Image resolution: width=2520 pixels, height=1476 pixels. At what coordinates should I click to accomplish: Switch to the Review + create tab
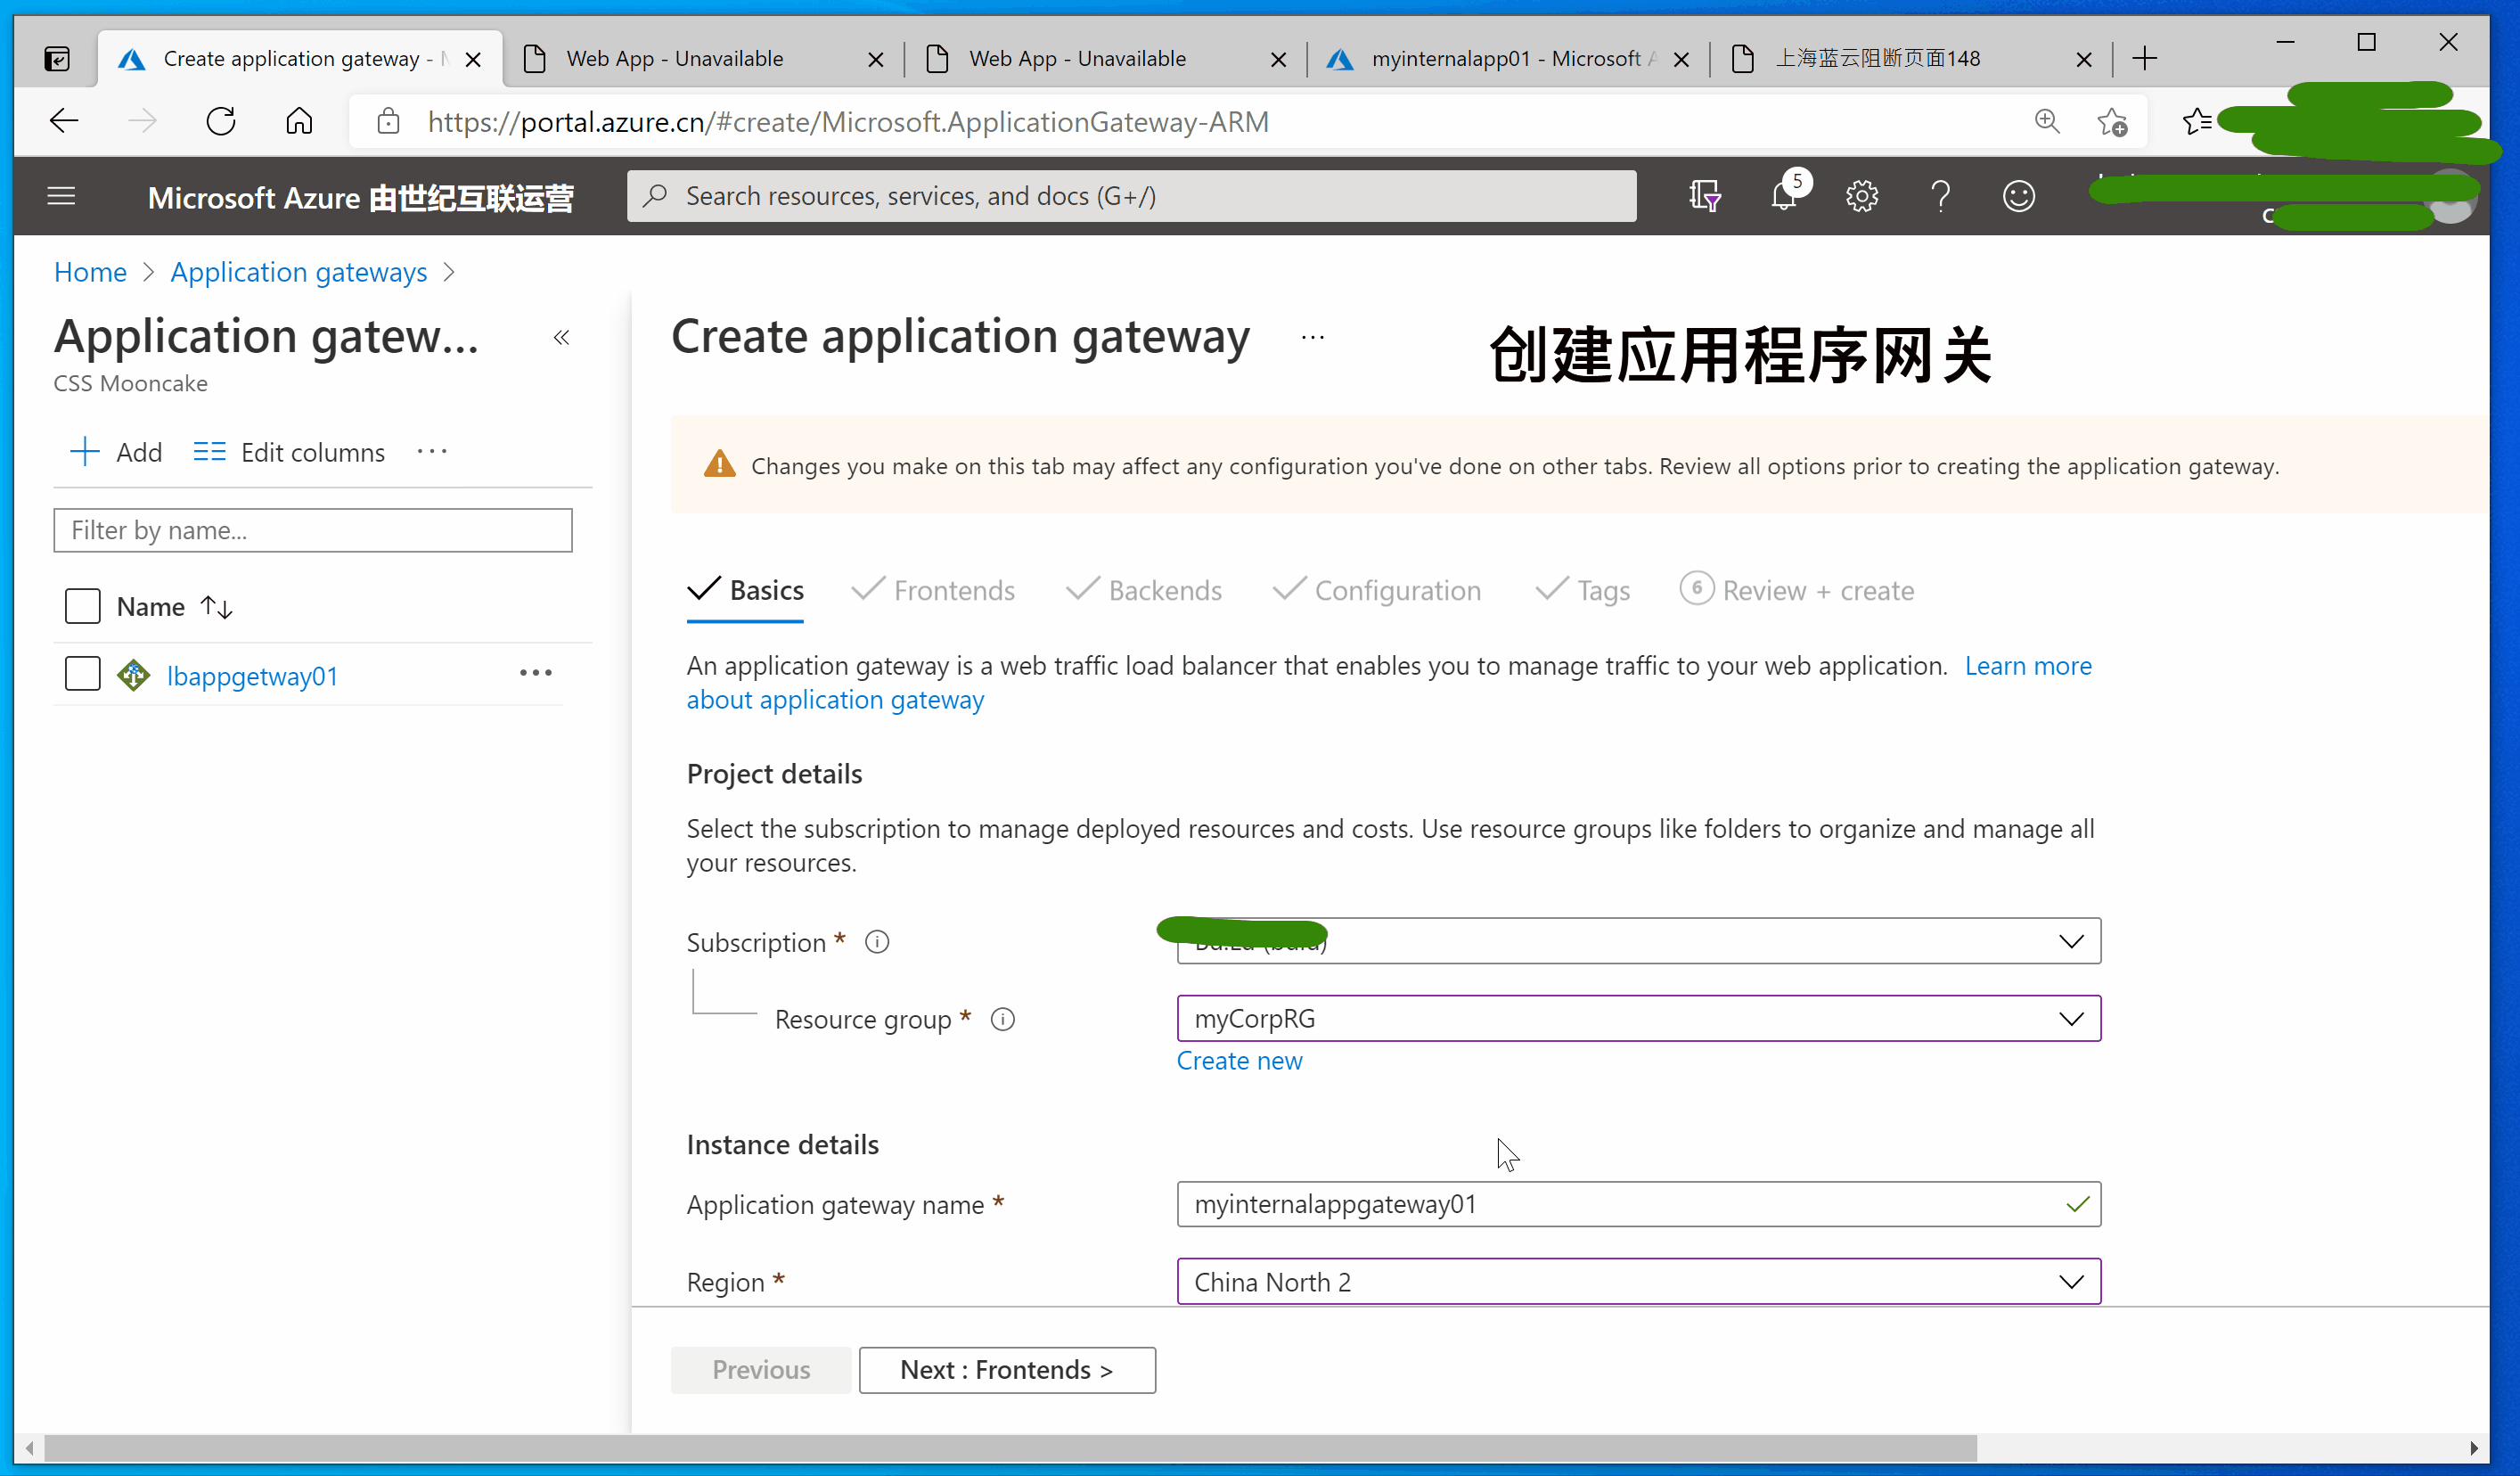pyautogui.click(x=1816, y=590)
